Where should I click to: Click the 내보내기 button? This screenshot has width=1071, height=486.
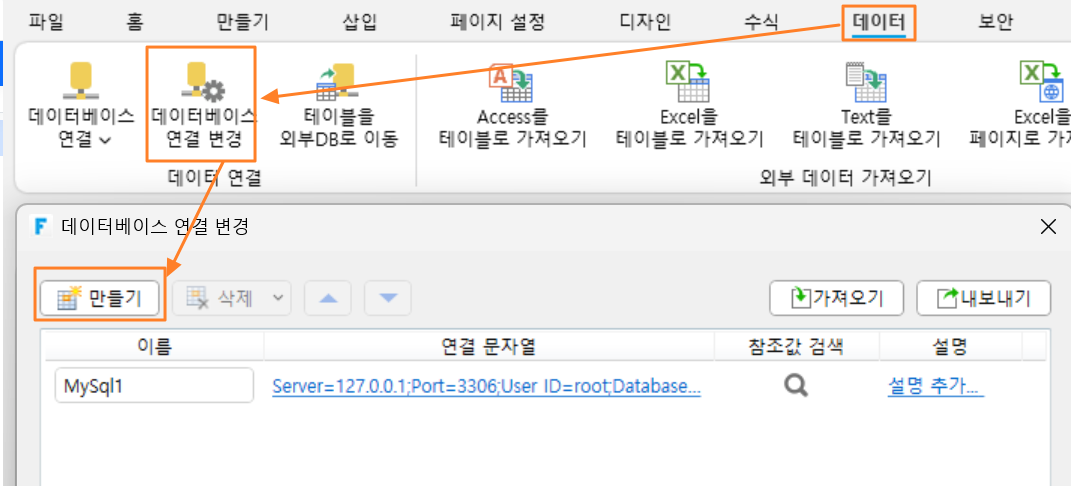click(984, 298)
